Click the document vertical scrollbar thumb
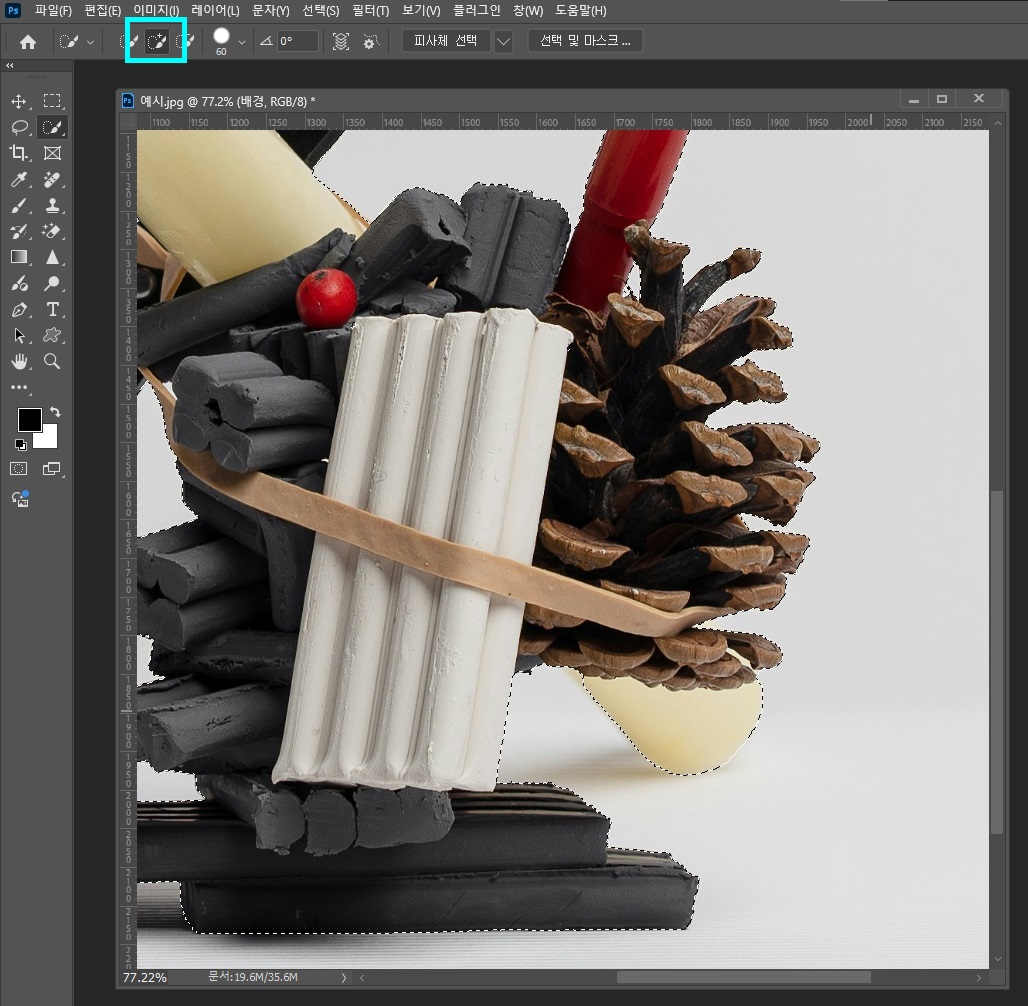This screenshot has height=1006, width=1028. click(x=997, y=662)
